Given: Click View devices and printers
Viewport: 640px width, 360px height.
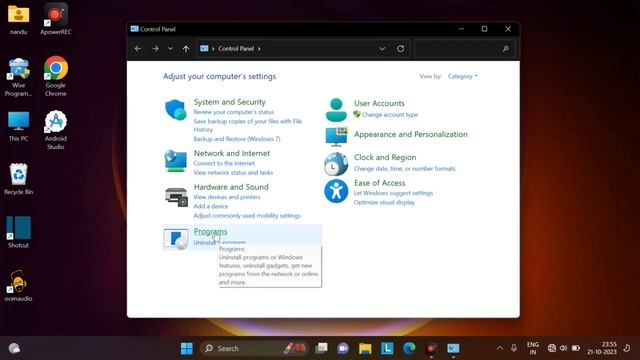Looking at the screenshot, I should click(x=227, y=197).
